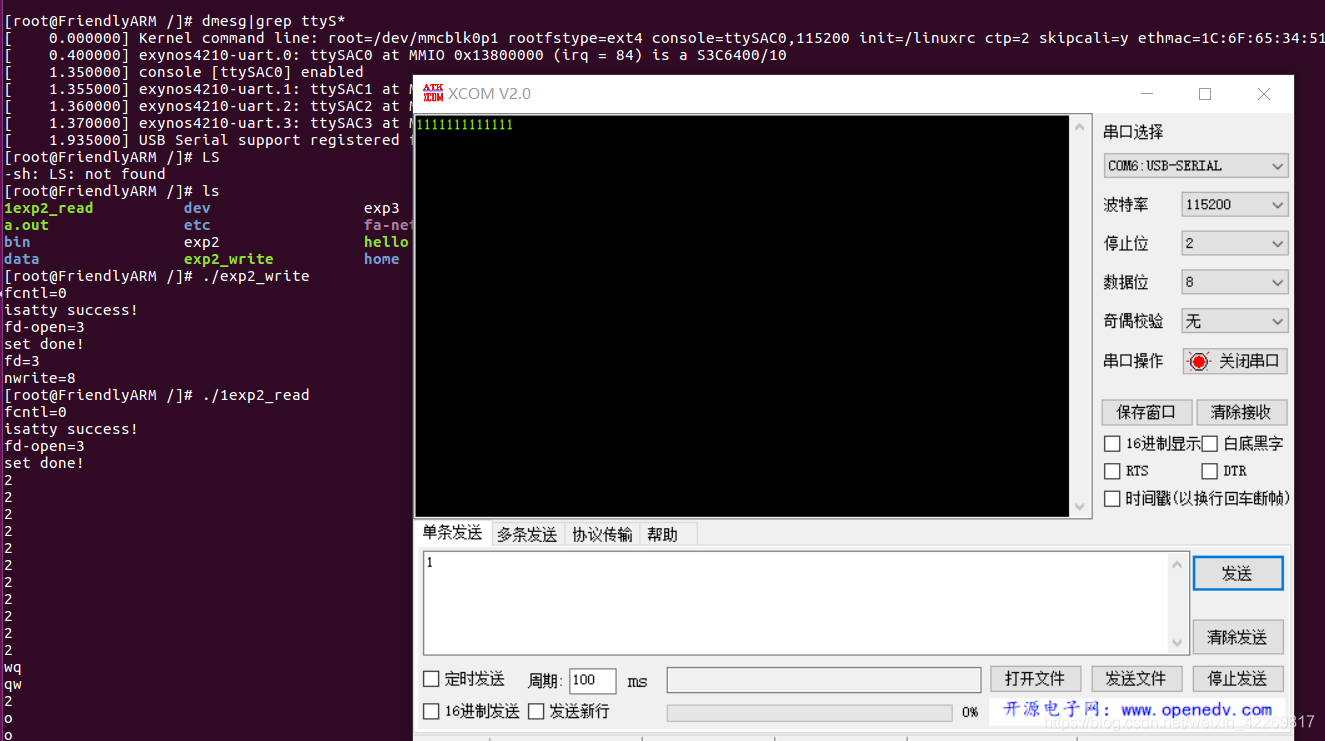Open the 波特率 115200 baud rate dropdown
Viewport: 1325px width, 741px height.
[x=1235, y=205]
